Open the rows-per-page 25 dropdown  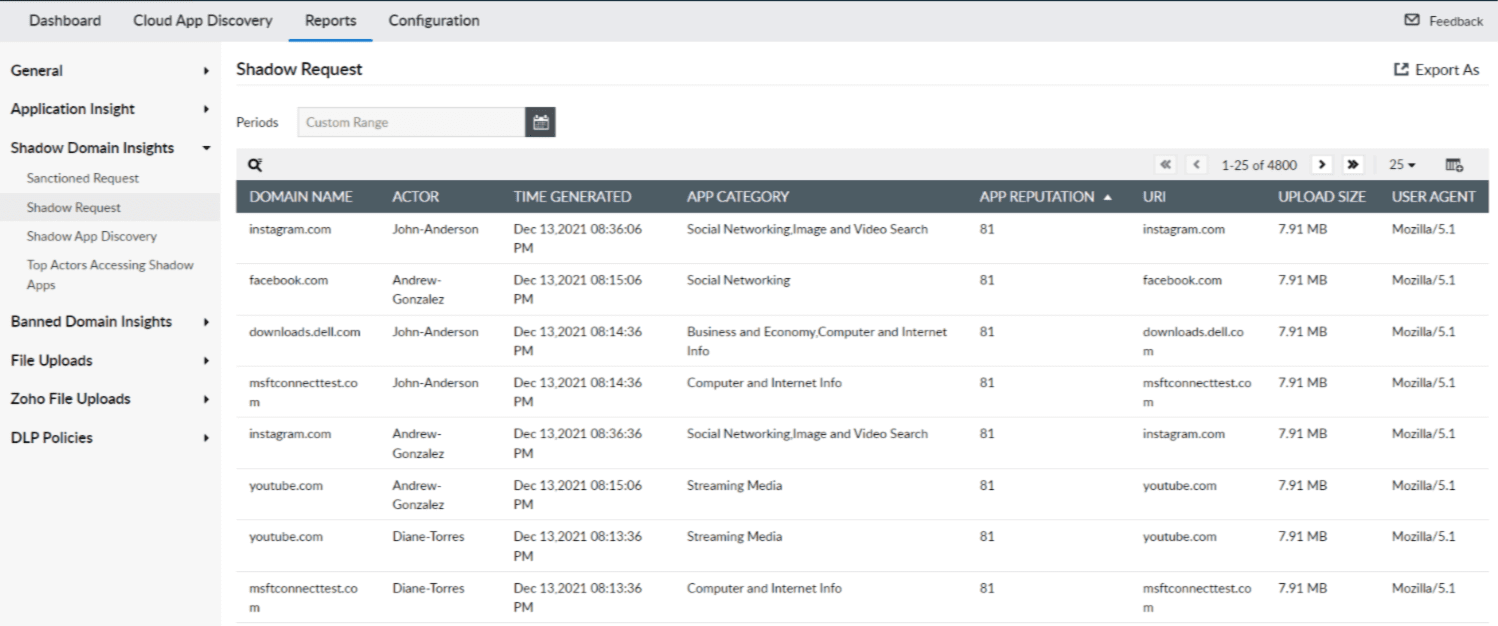pyautogui.click(x=1399, y=163)
